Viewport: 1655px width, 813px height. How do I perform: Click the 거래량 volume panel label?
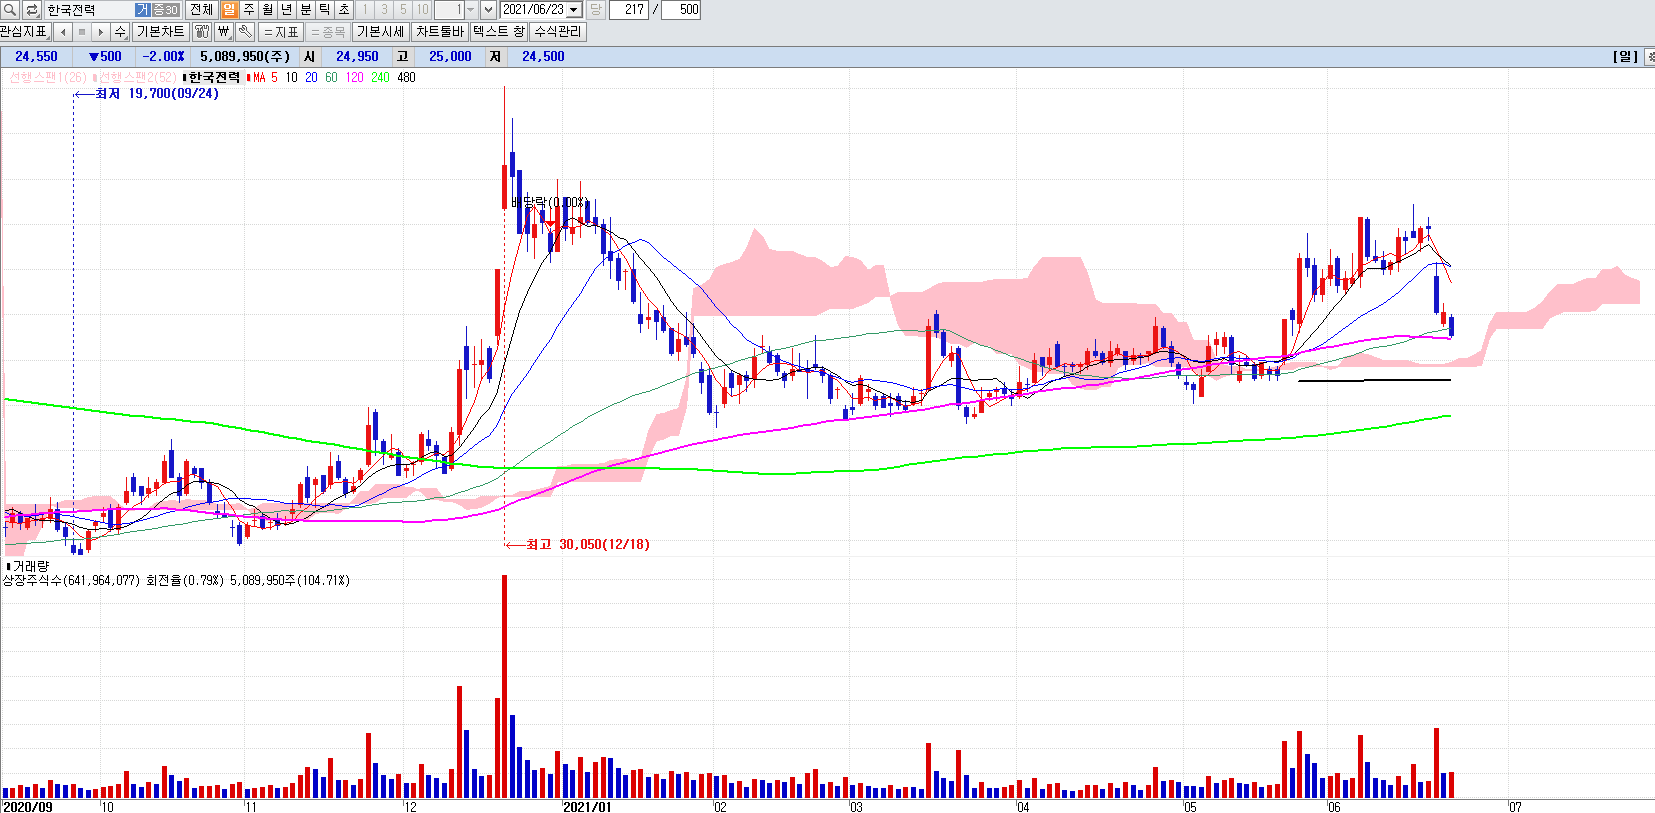30,566
